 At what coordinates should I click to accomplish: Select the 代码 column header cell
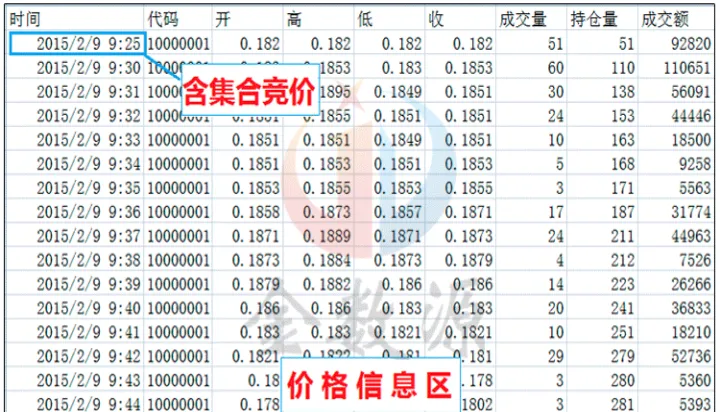tap(178, 20)
